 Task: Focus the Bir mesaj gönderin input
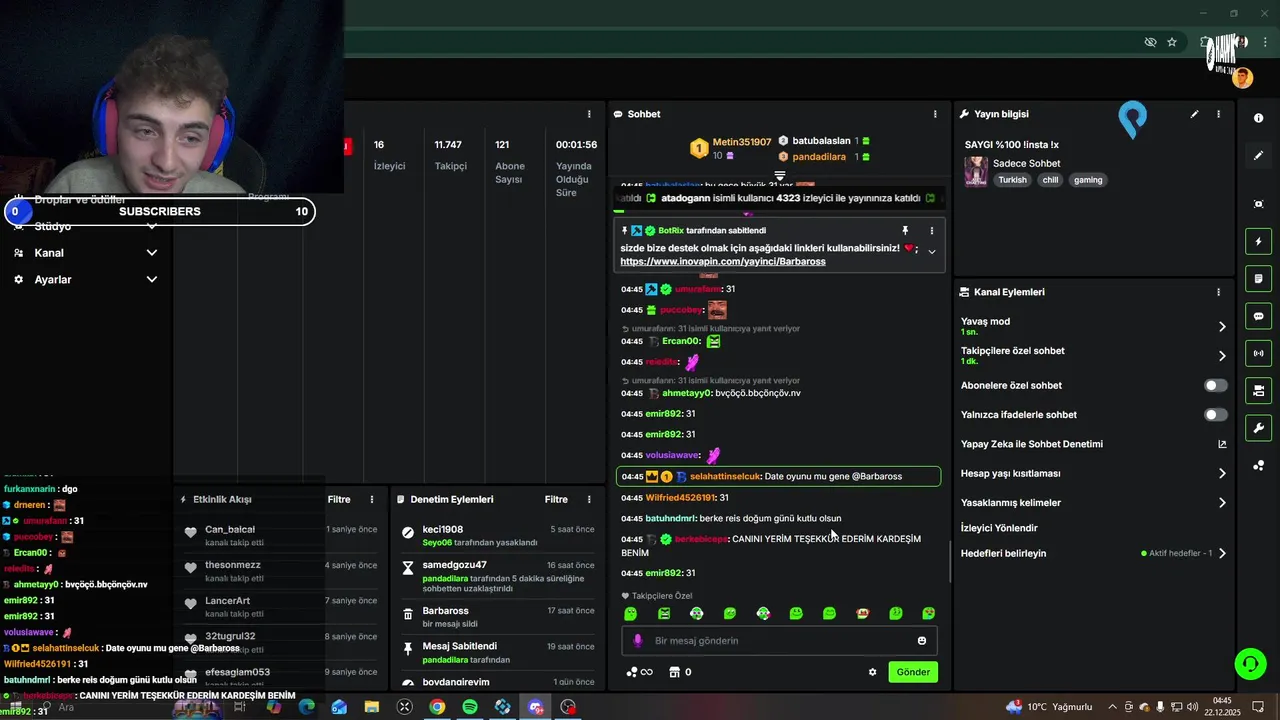tap(777, 641)
